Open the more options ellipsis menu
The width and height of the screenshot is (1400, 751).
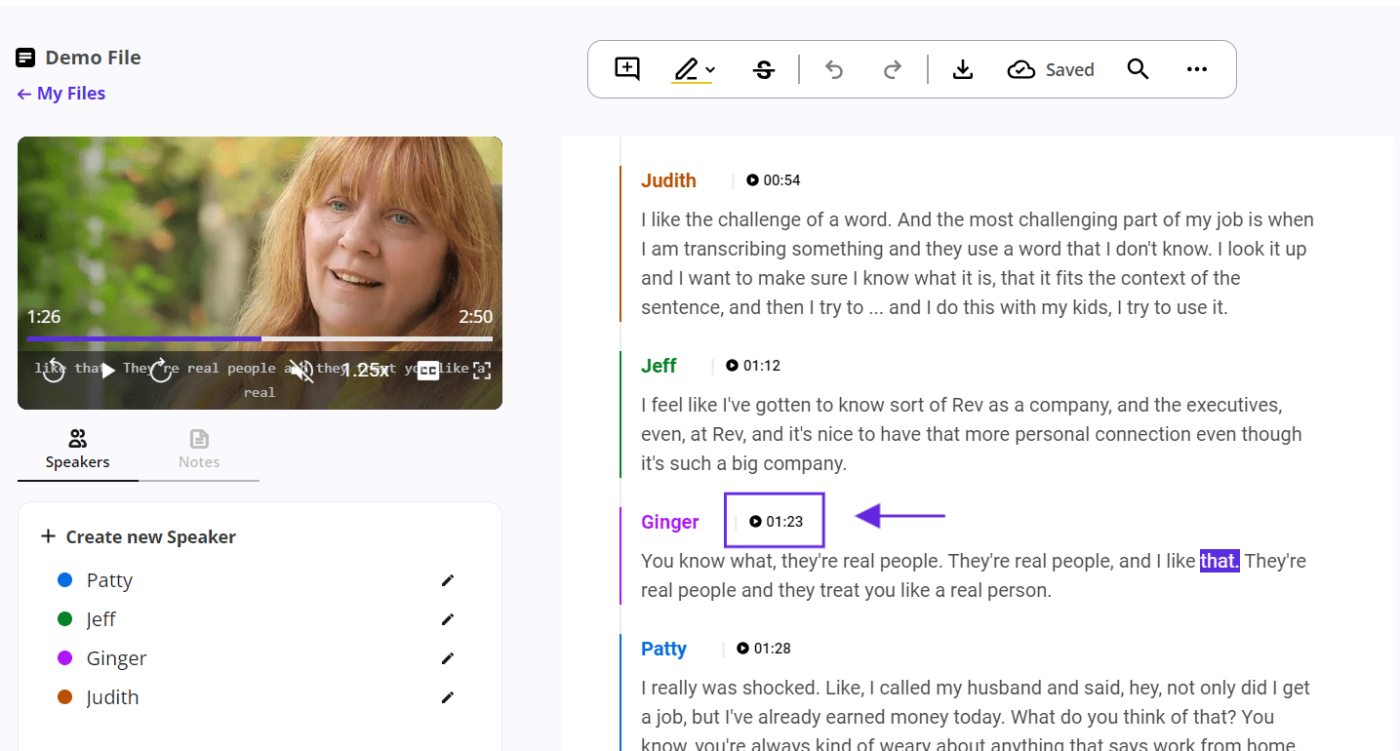pos(1196,70)
